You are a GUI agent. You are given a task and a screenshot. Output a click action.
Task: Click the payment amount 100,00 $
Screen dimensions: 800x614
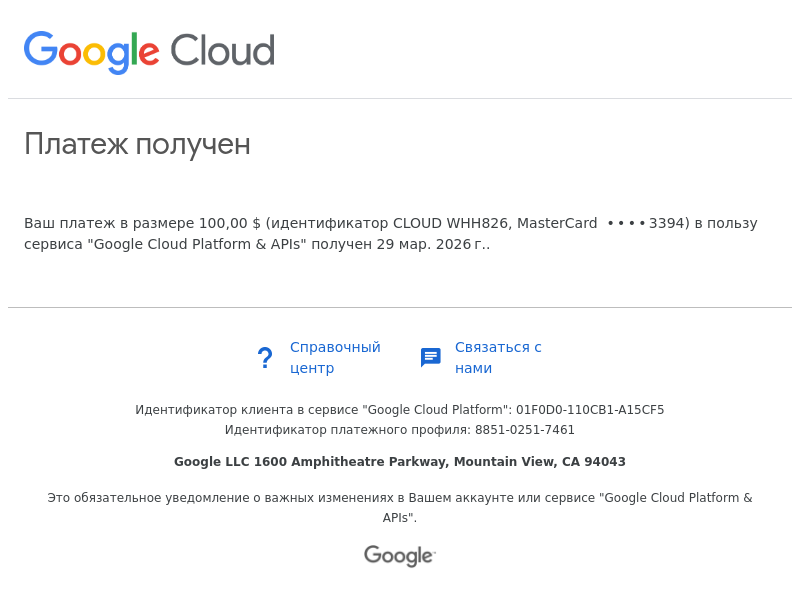230,223
